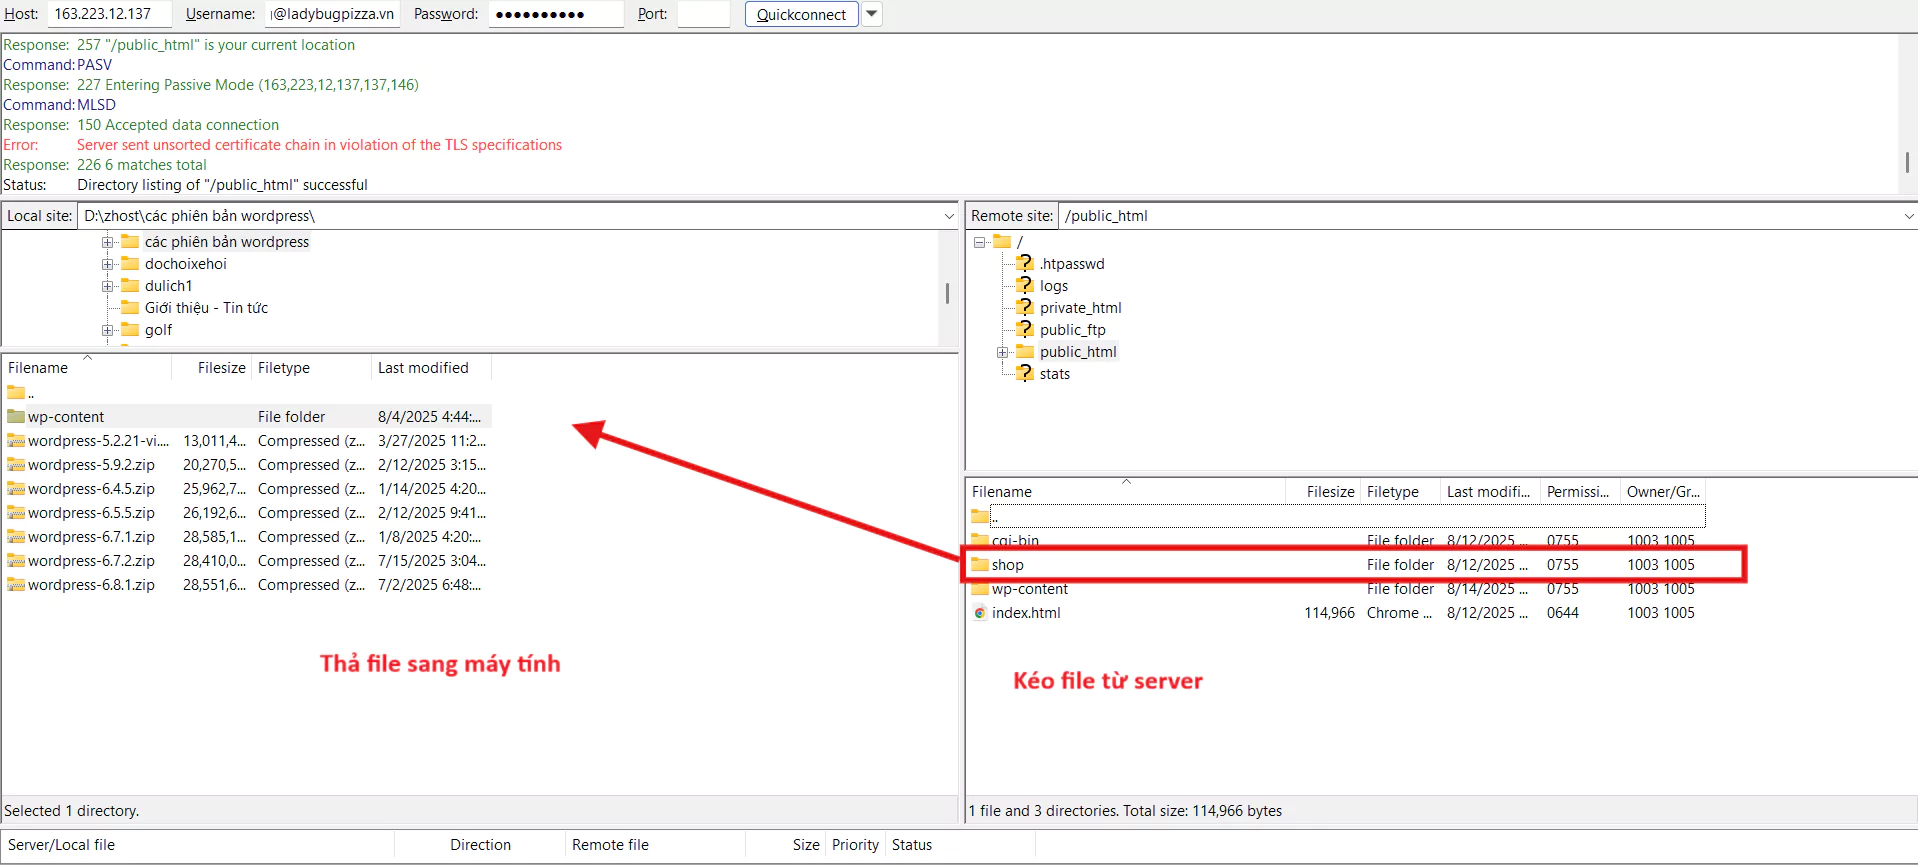
Task: Sort remote files by Last modified column
Action: (x=1490, y=491)
